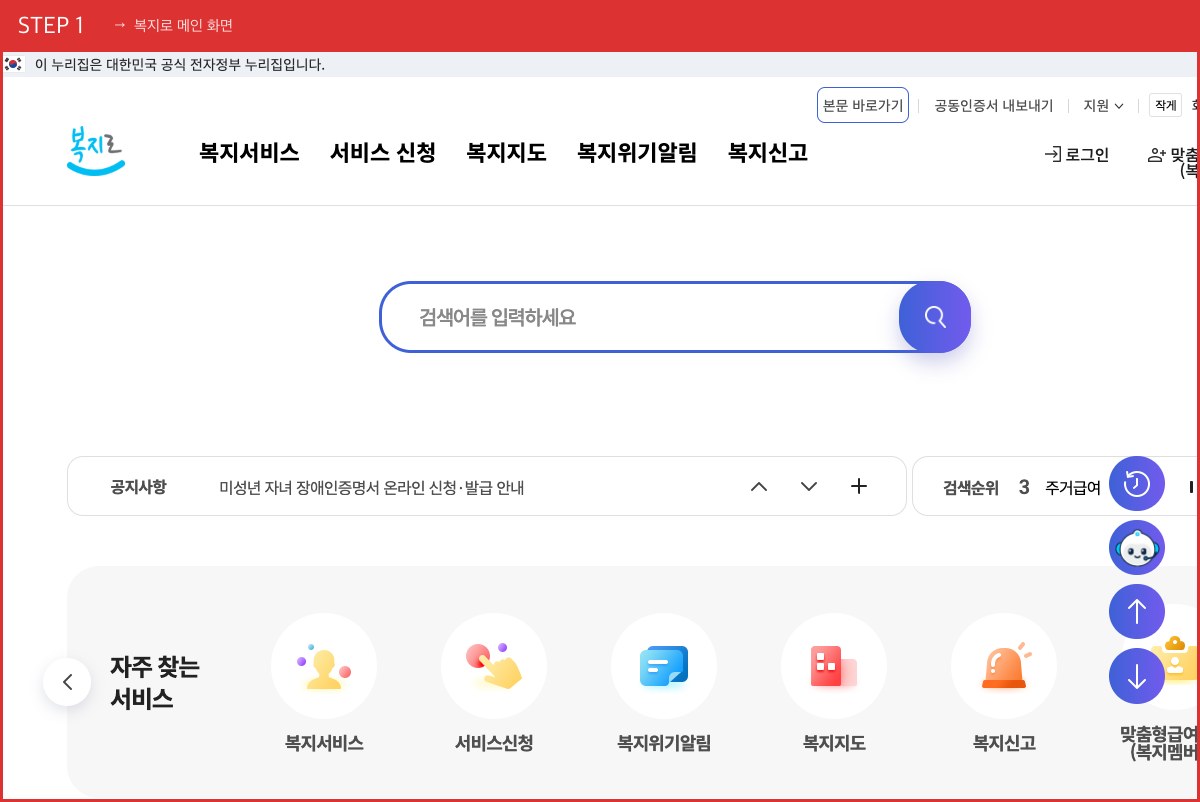Open the 서비스 신청 top menu

[x=383, y=153]
